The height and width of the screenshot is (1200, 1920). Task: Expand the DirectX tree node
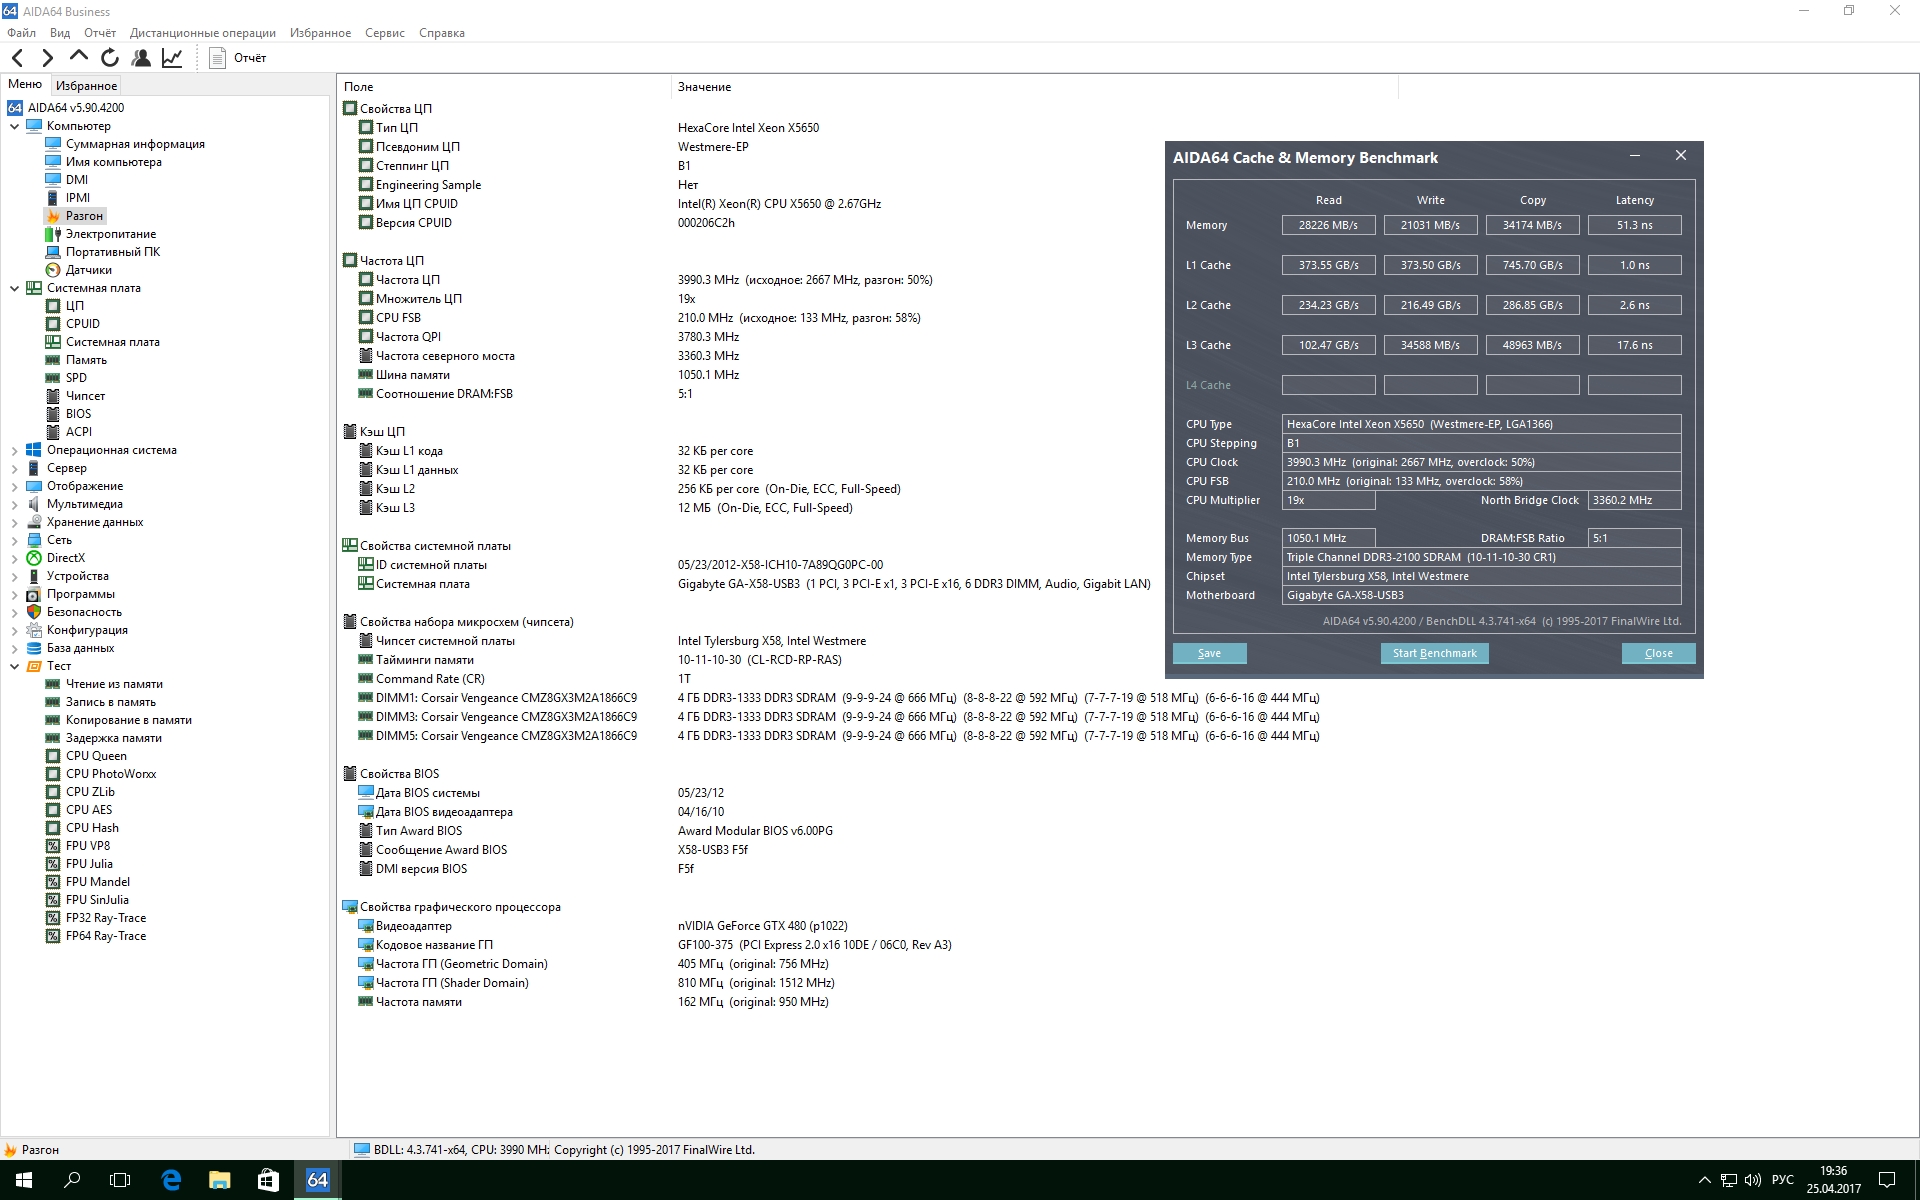click(x=14, y=558)
